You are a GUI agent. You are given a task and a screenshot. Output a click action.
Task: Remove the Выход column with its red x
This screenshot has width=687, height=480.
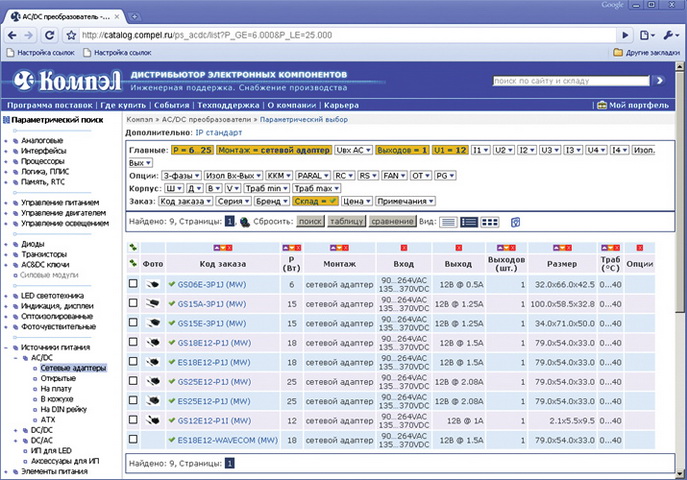click(458, 248)
